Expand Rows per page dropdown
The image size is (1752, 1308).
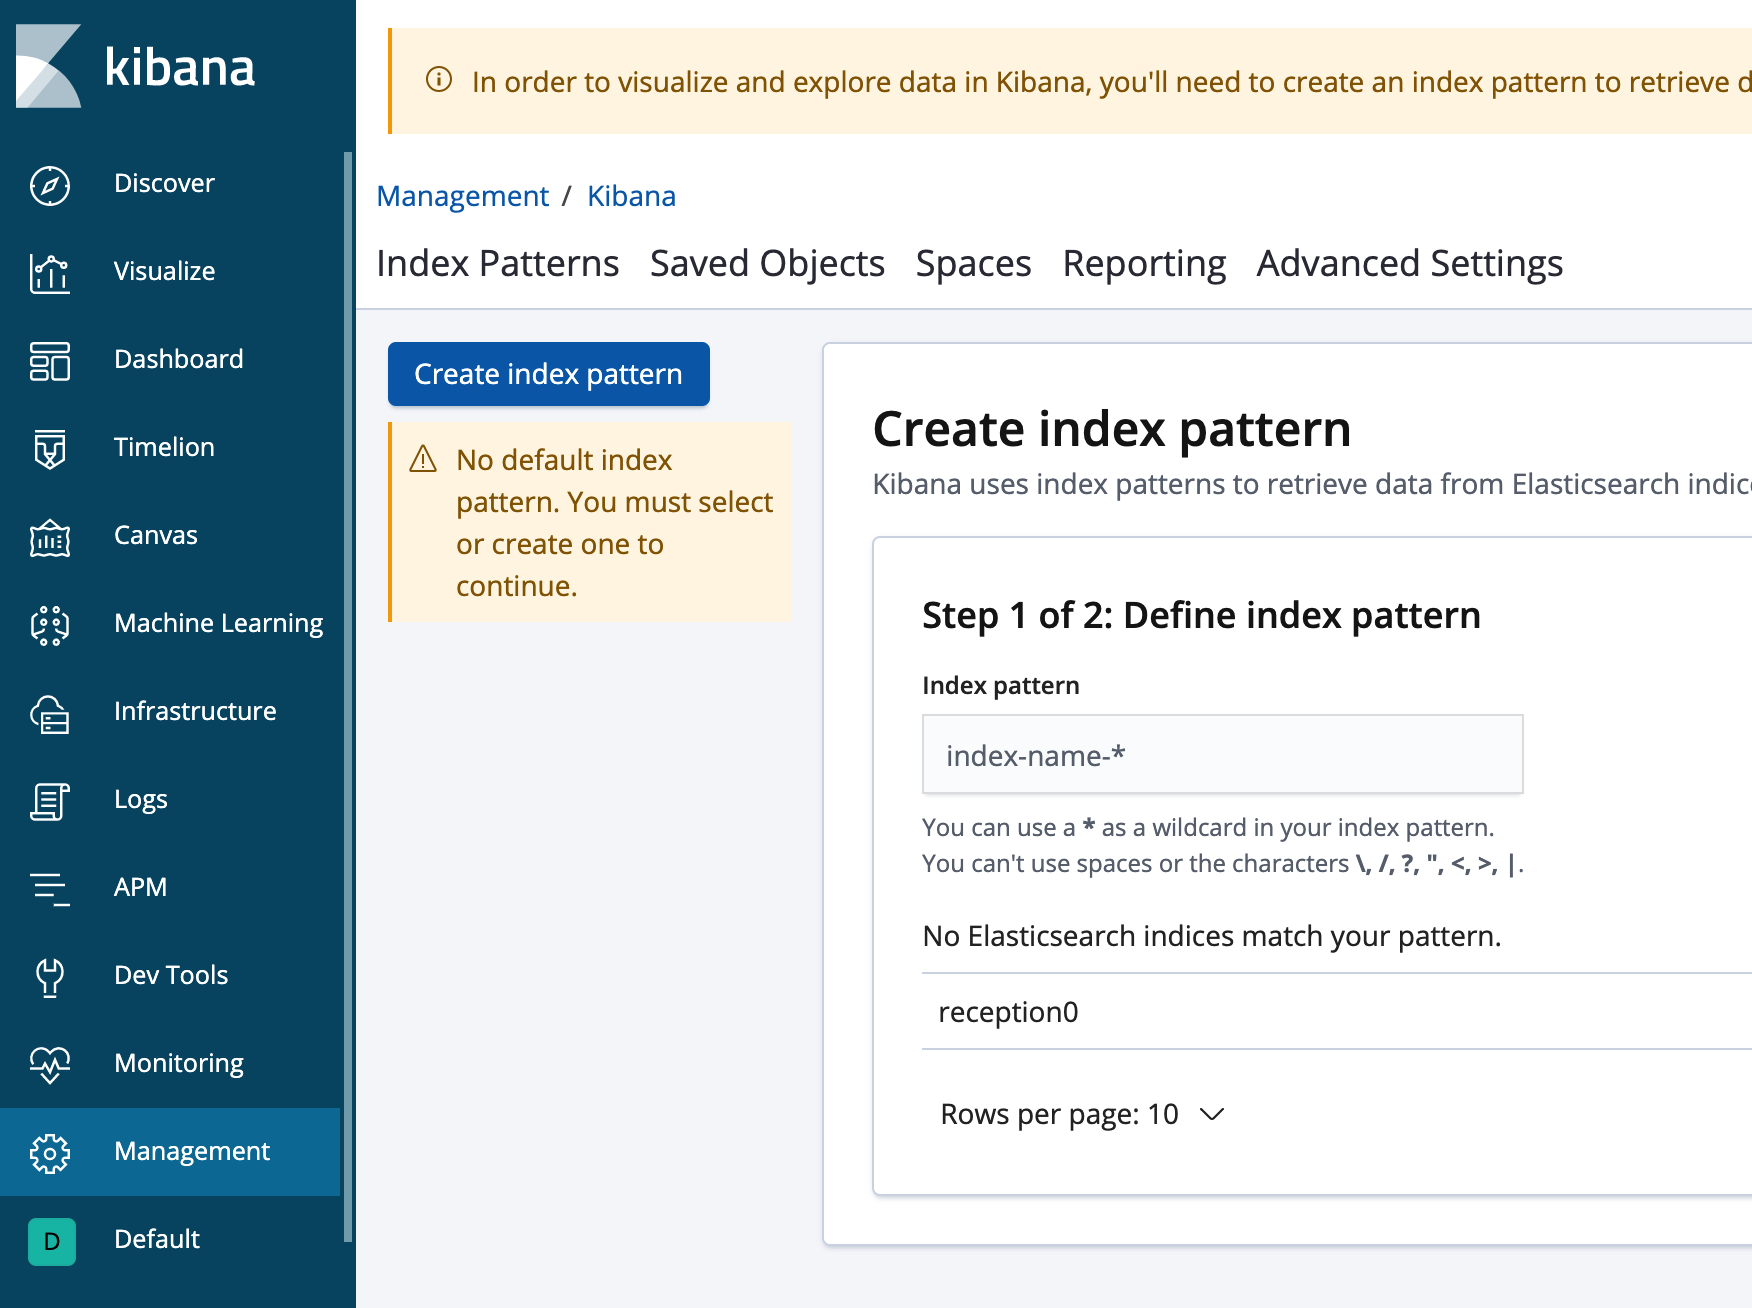[1082, 1114]
